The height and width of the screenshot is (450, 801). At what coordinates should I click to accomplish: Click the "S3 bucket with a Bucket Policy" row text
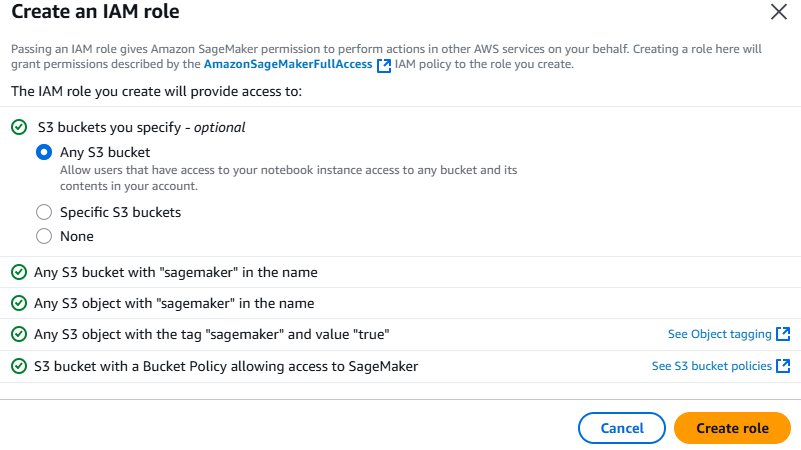(x=226, y=366)
